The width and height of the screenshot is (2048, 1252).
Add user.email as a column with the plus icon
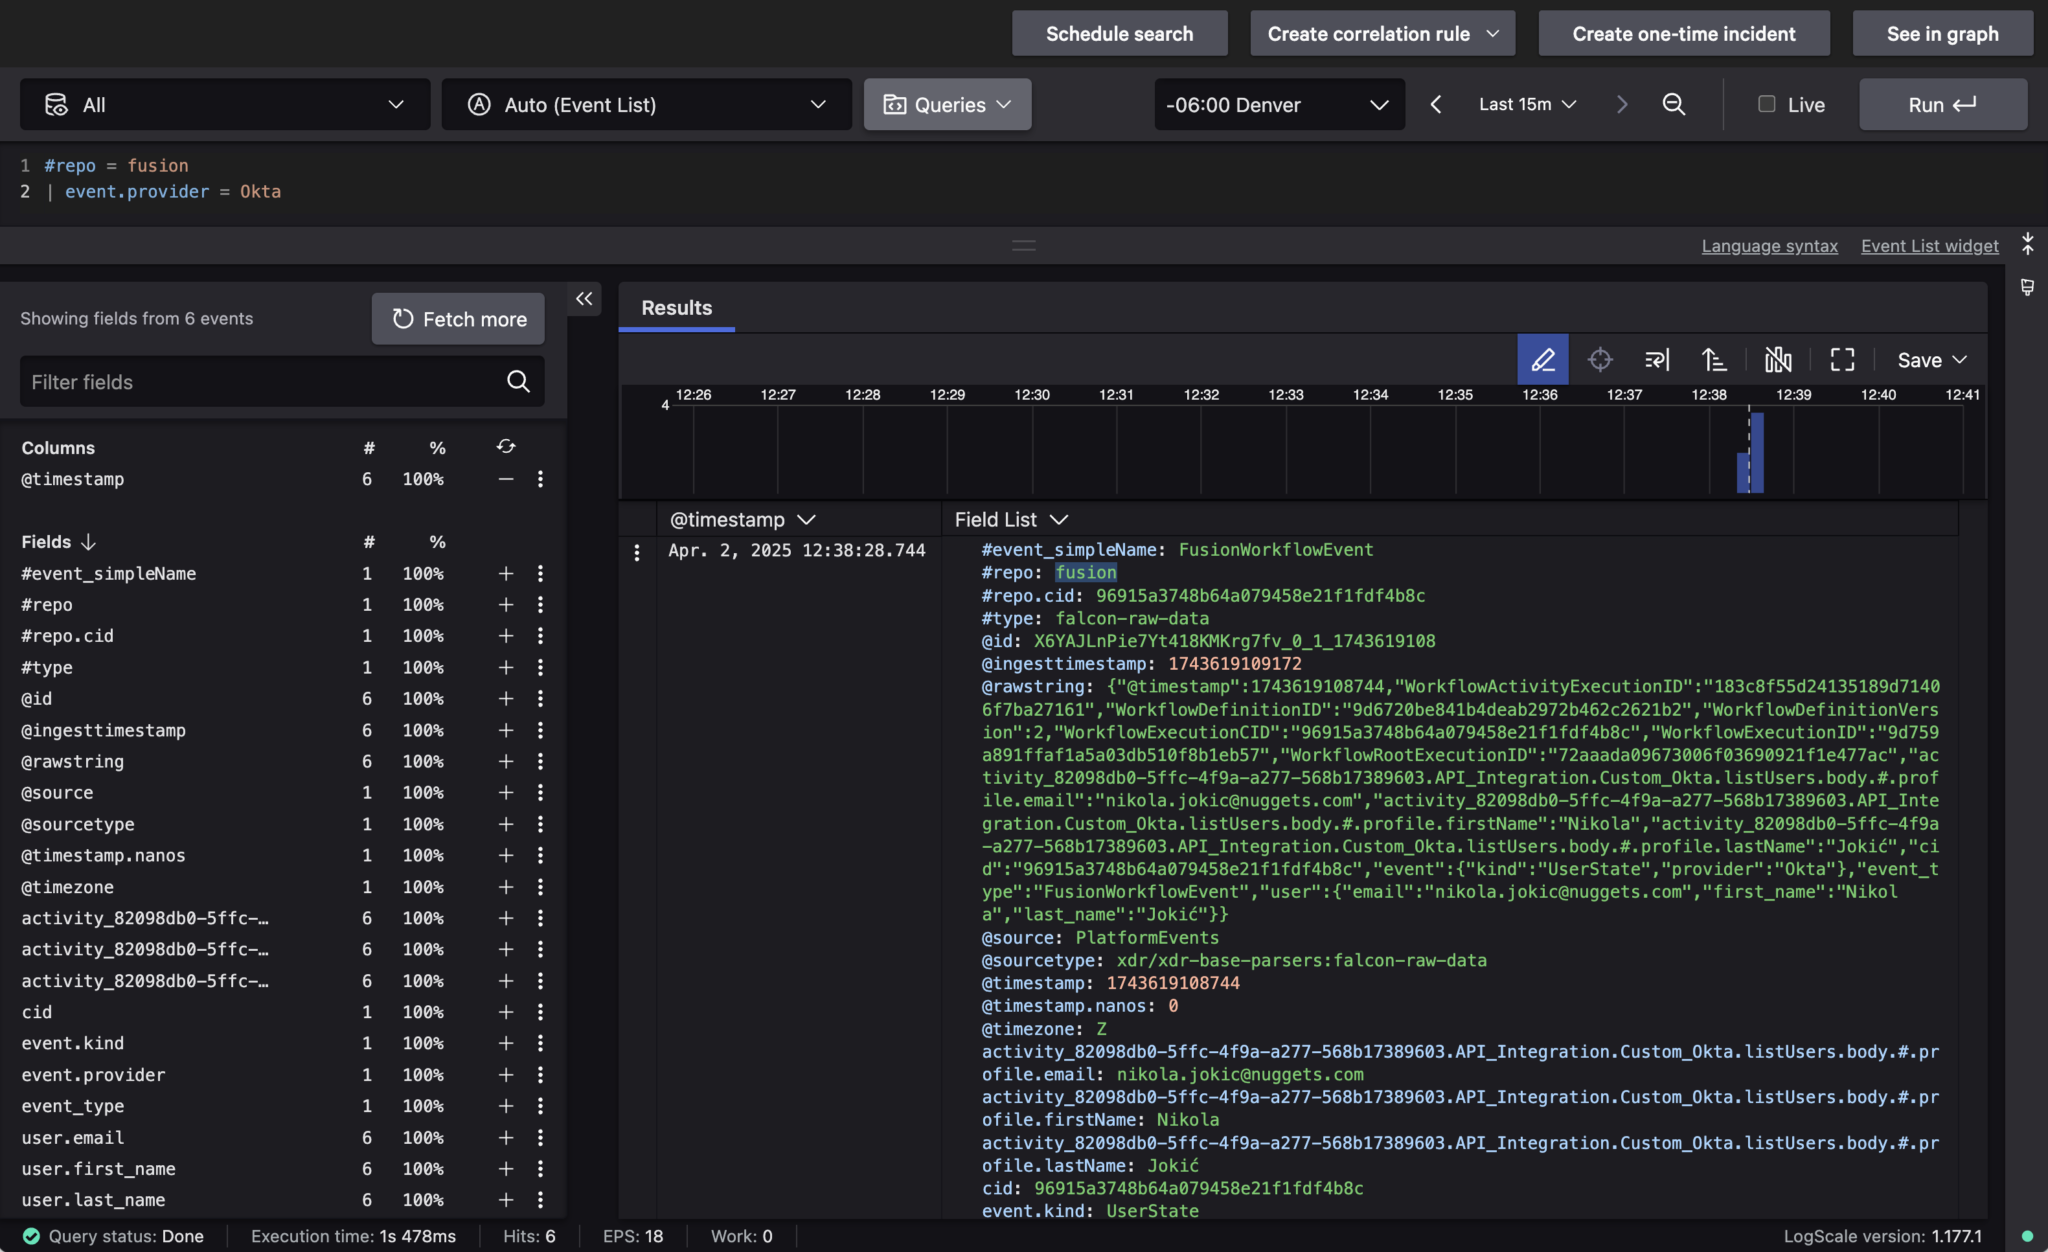click(x=505, y=1137)
